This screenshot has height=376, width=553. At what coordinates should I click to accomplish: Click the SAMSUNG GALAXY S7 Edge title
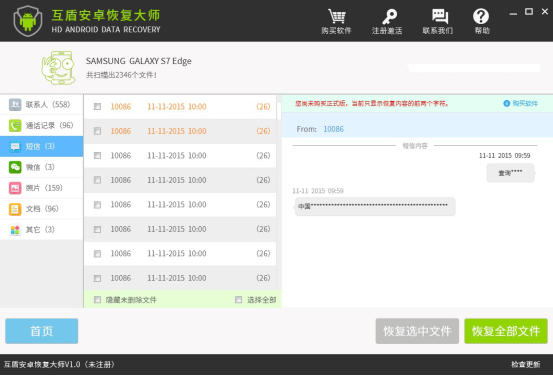(139, 61)
